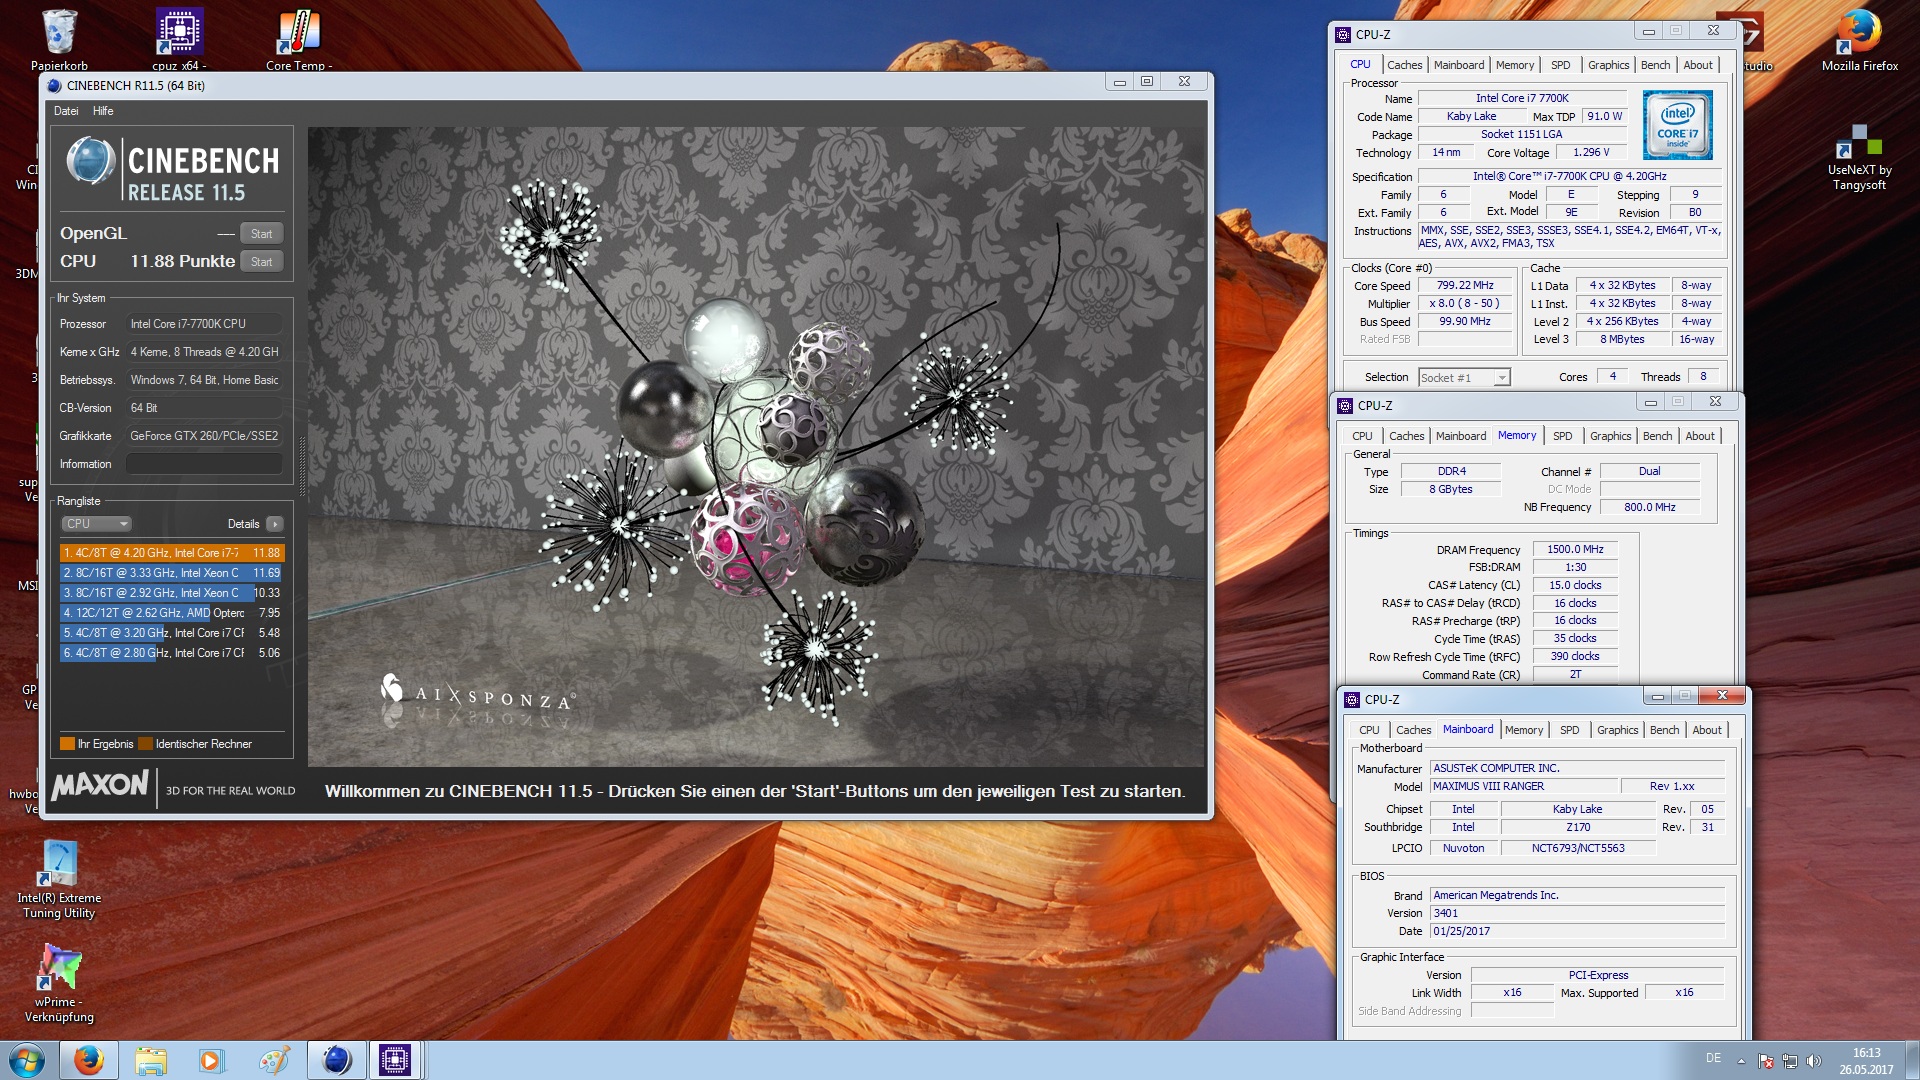Image resolution: width=1920 pixels, height=1080 pixels.
Task: Open Firefox from the taskbar
Action: tap(89, 1060)
